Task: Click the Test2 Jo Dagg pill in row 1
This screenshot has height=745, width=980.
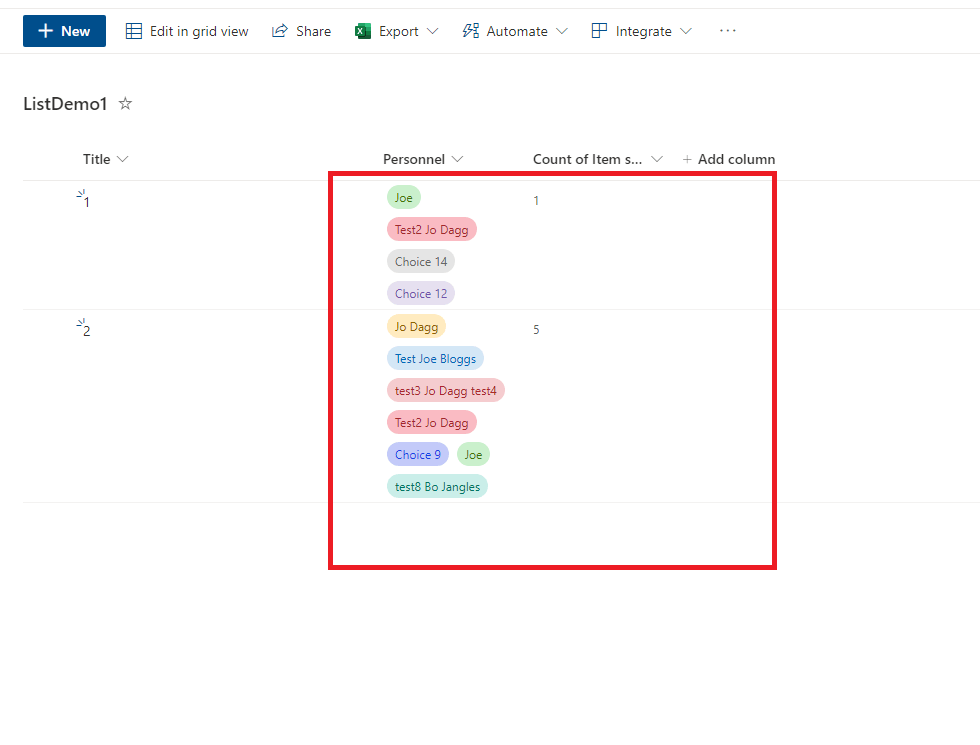Action: (432, 229)
